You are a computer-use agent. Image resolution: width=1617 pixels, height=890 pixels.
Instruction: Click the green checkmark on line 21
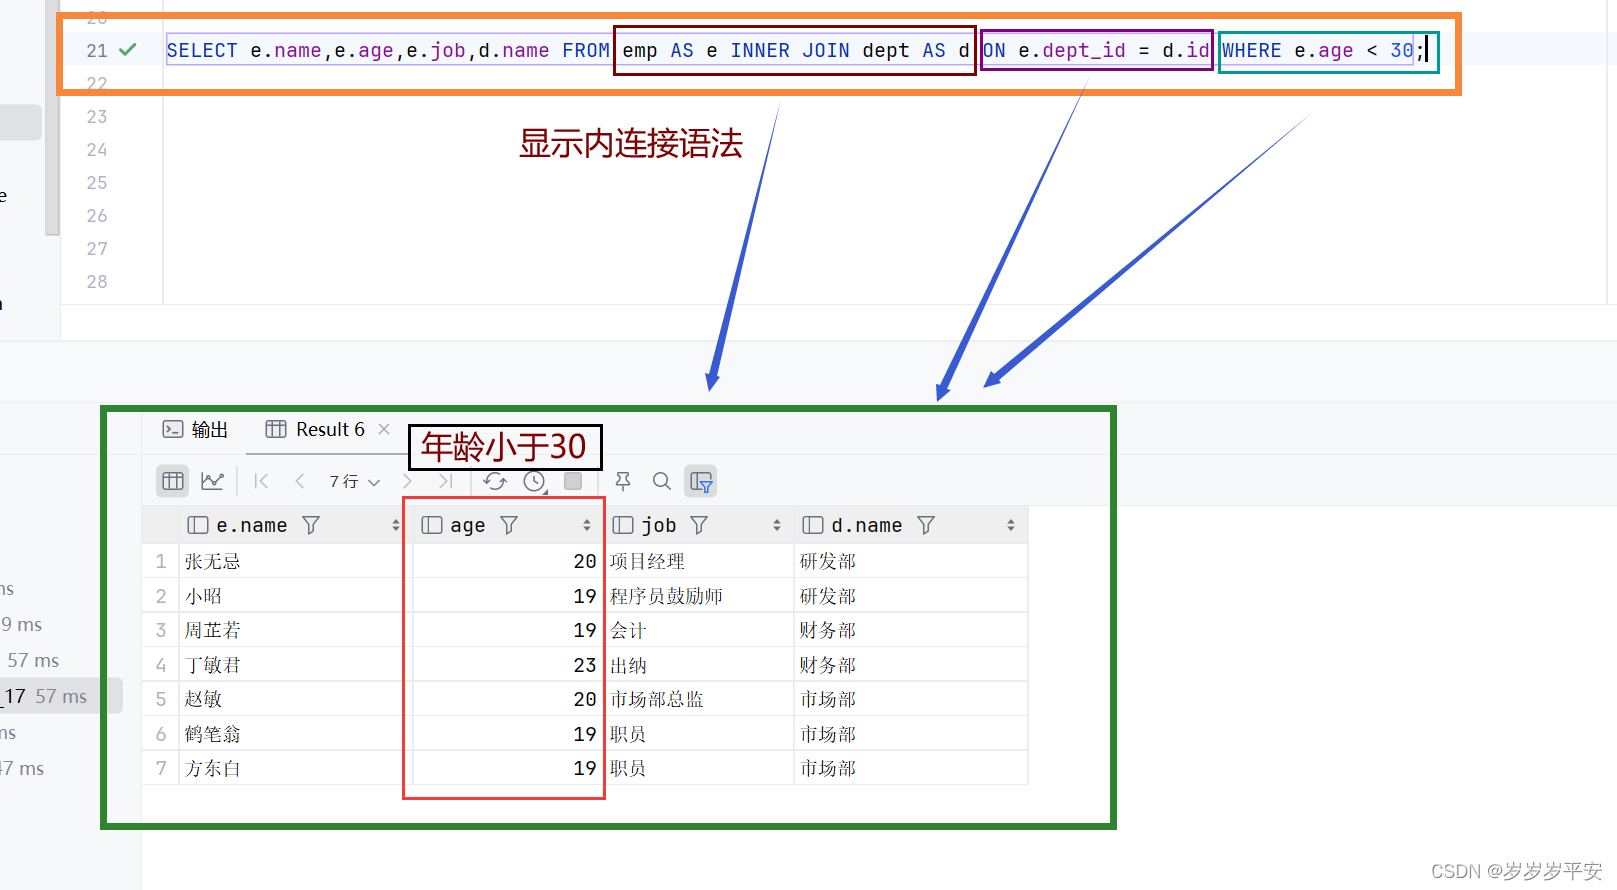(128, 49)
